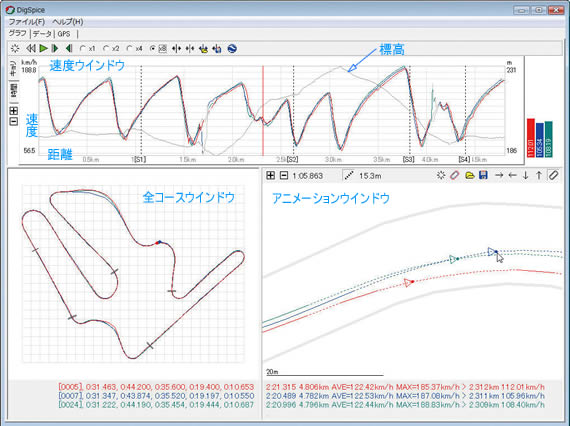Pan animation view right with right arrow
570x426 pixels.
point(499,176)
